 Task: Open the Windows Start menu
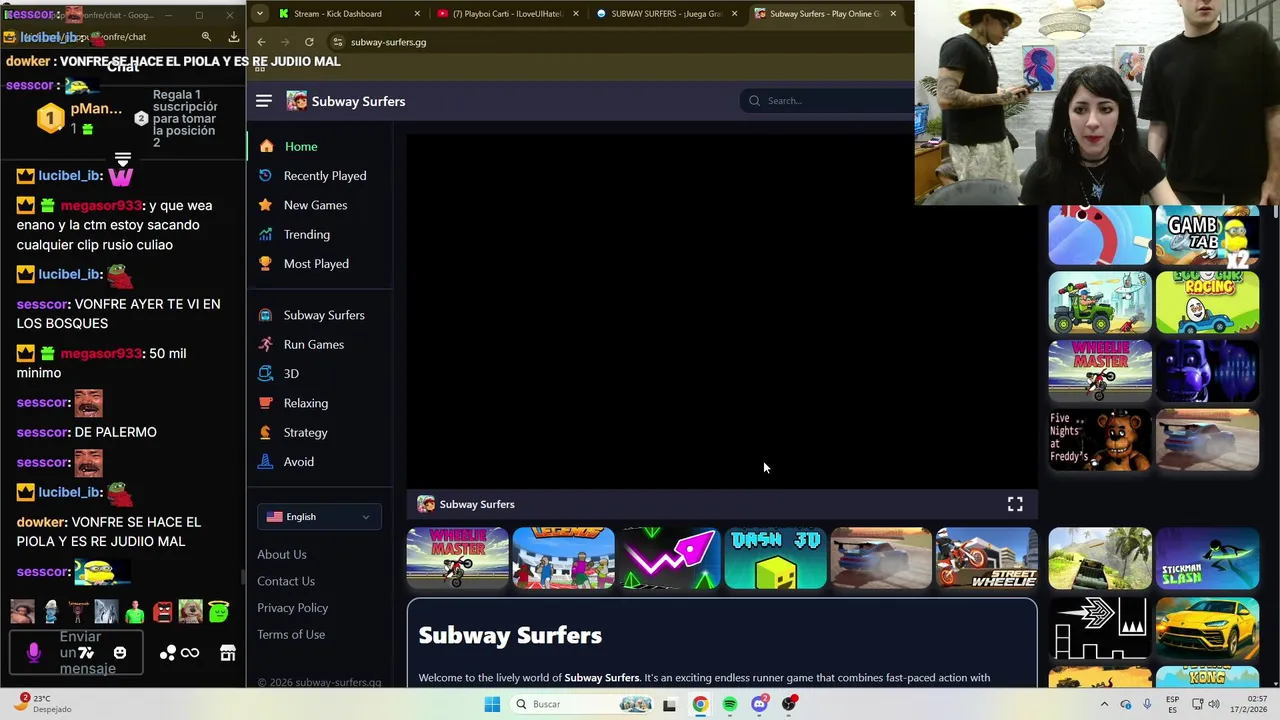click(492, 704)
